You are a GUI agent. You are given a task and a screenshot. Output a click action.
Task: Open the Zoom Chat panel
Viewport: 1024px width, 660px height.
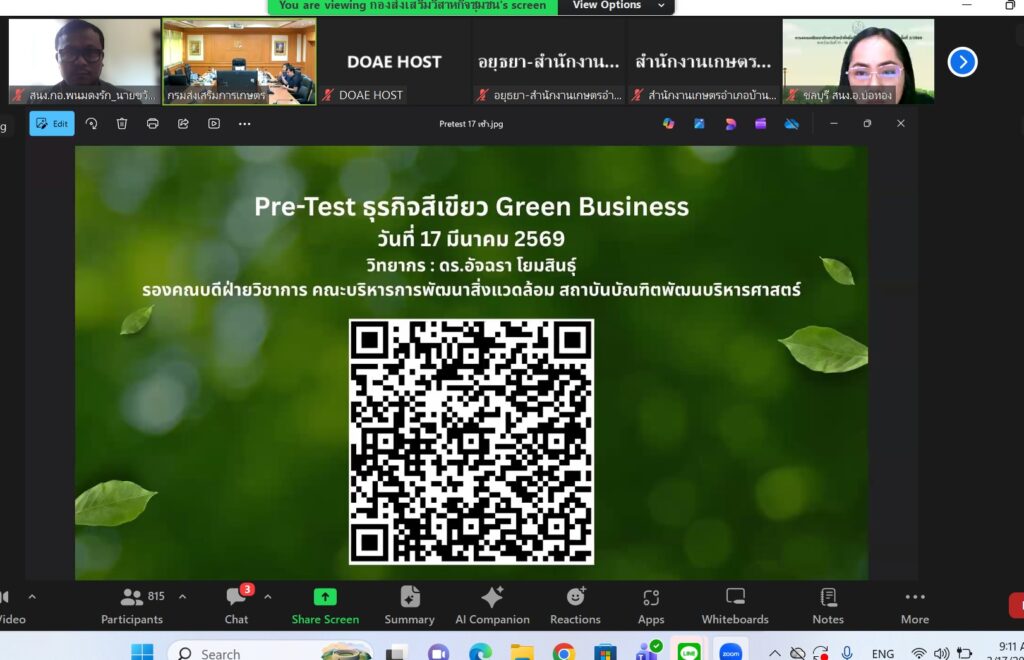[x=236, y=605]
